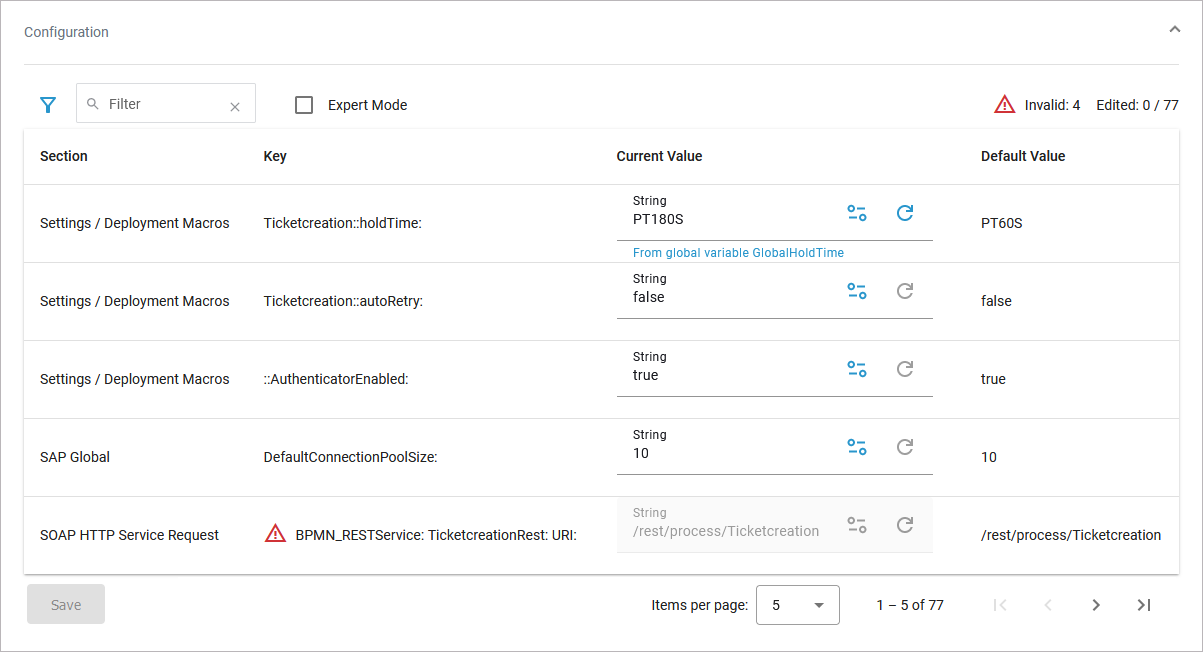Image resolution: width=1203 pixels, height=652 pixels.
Task: Collapse the Configuration panel
Action: [x=1174, y=30]
